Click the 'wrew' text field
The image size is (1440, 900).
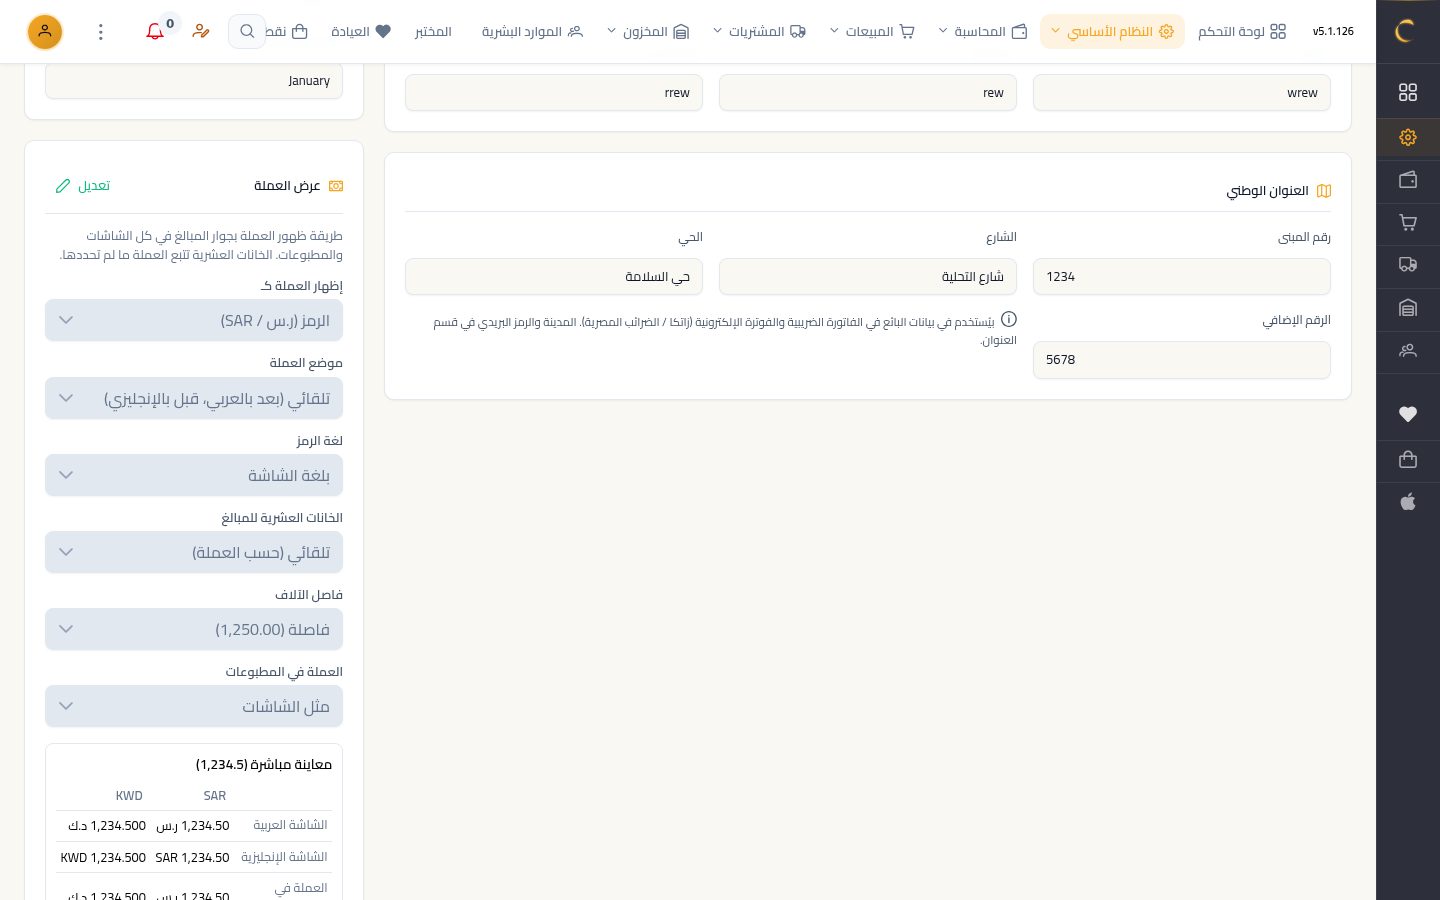click(1182, 93)
